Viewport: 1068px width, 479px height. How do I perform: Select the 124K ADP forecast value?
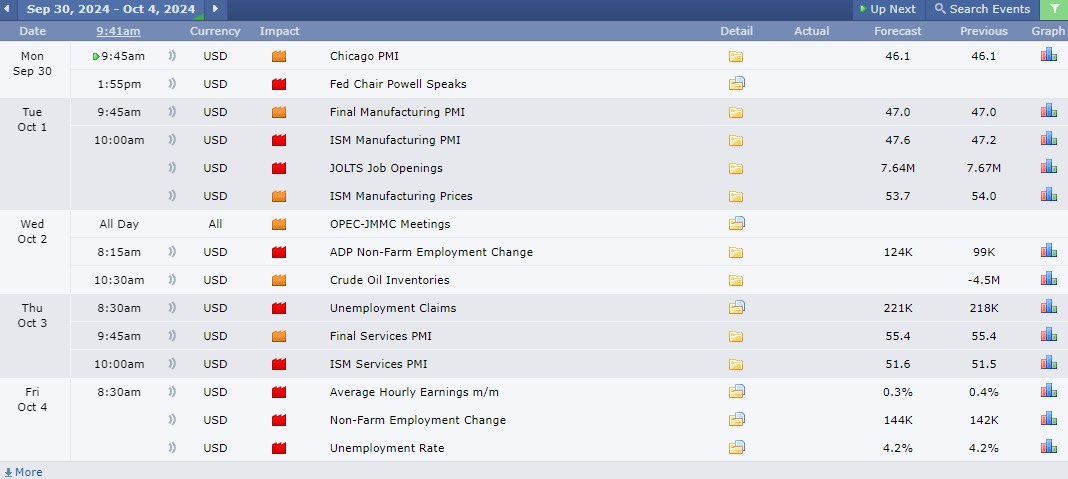pyautogui.click(x=898, y=251)
